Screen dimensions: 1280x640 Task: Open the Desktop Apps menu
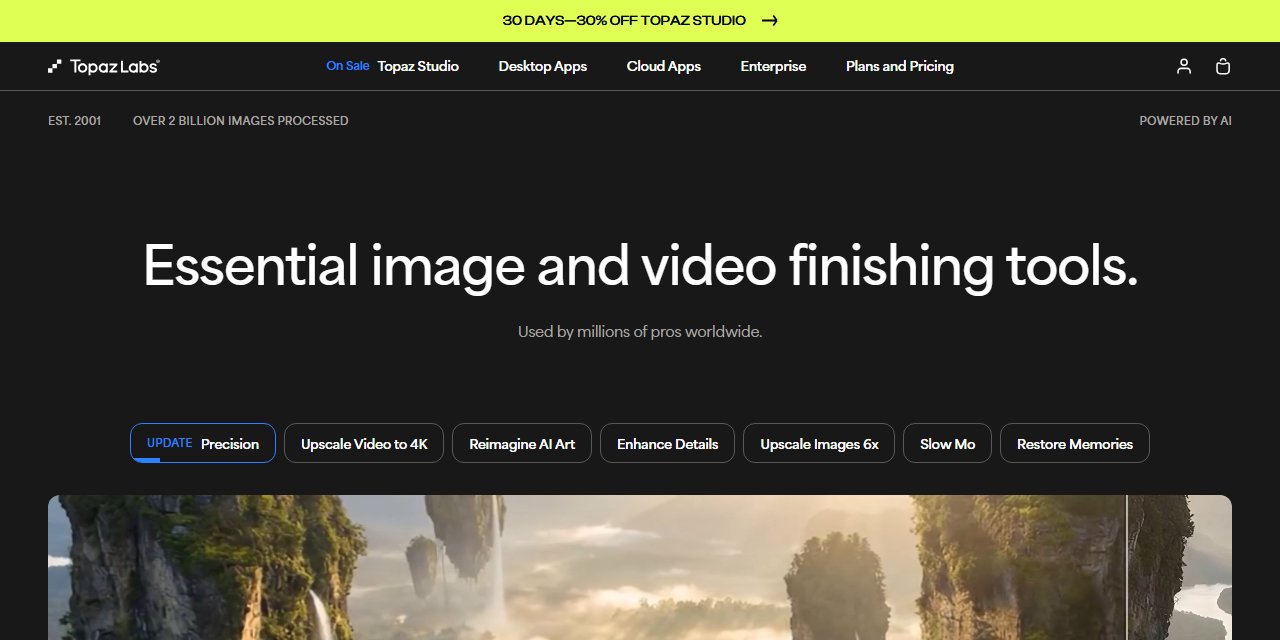(x=543, y=66)
